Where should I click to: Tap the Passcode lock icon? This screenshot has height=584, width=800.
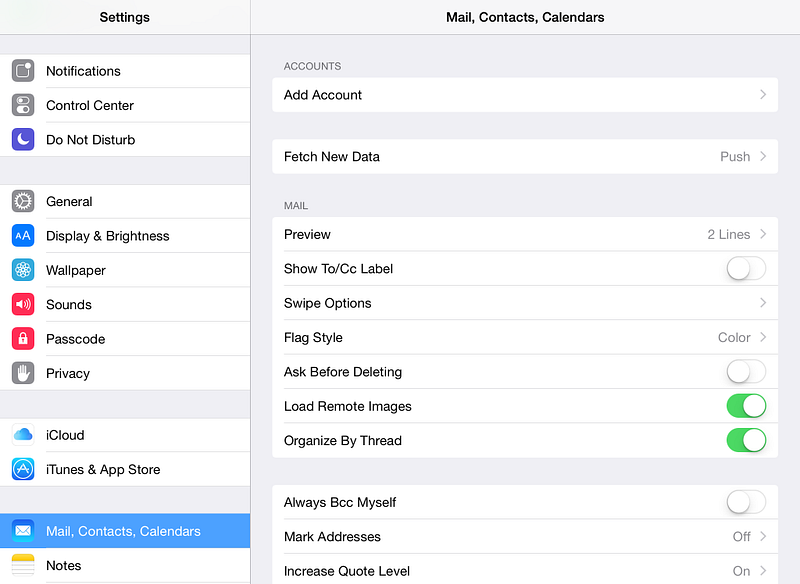23,339
